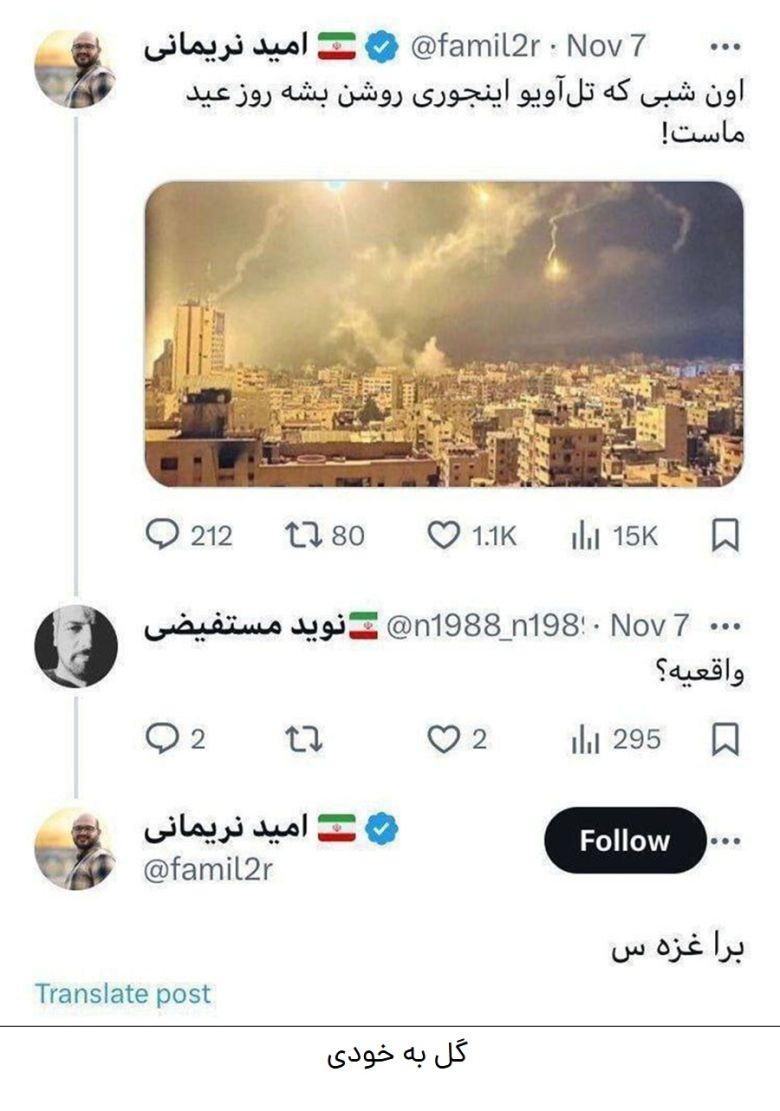Bookmark the comment by n1988_n198

coord(725,739)
